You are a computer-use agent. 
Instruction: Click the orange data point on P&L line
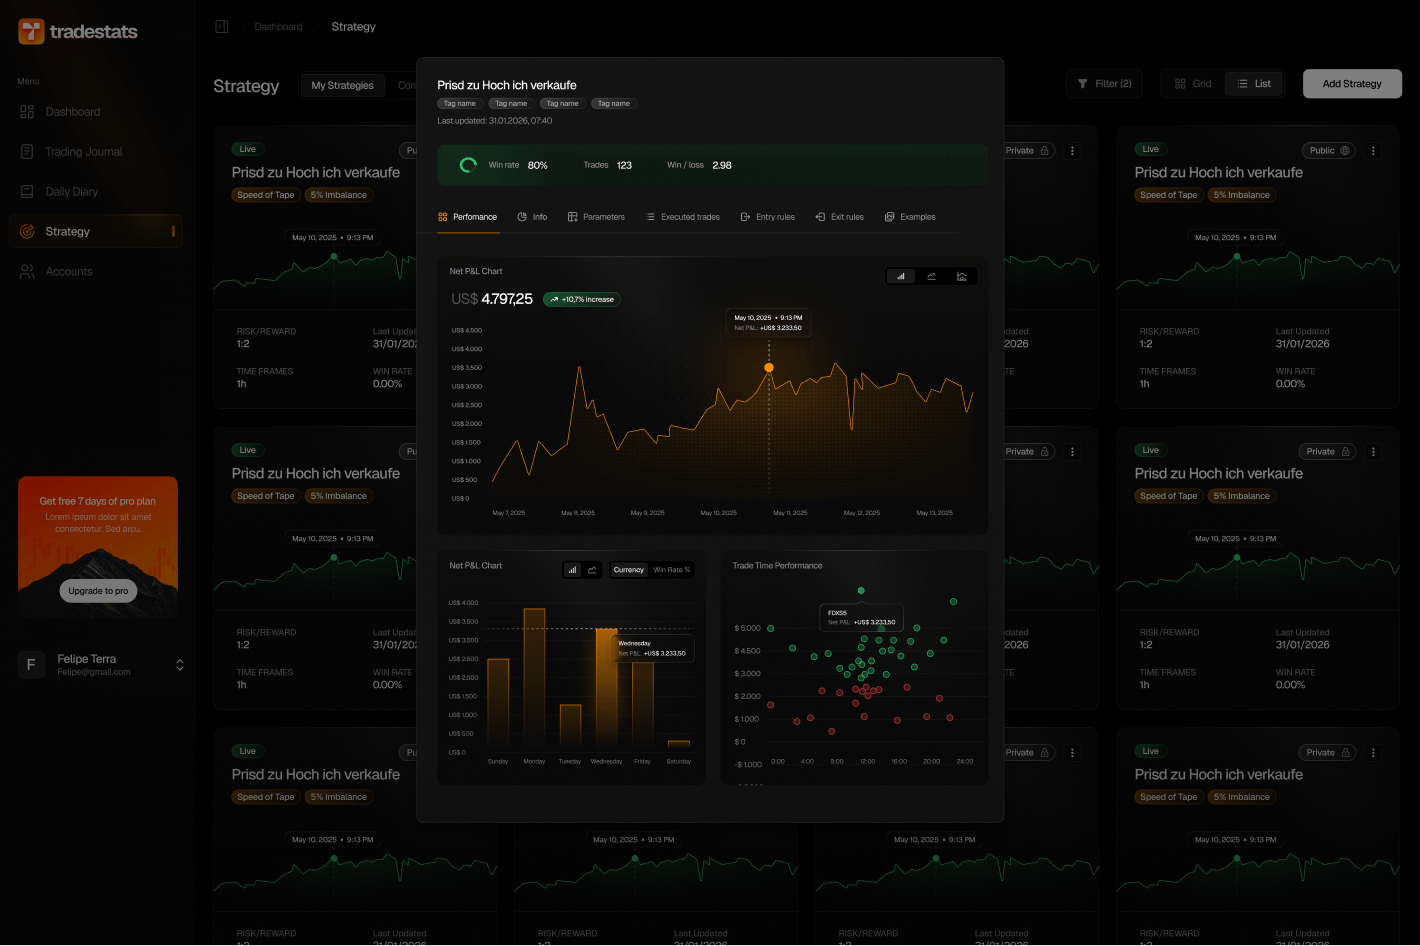coord(769,368)
